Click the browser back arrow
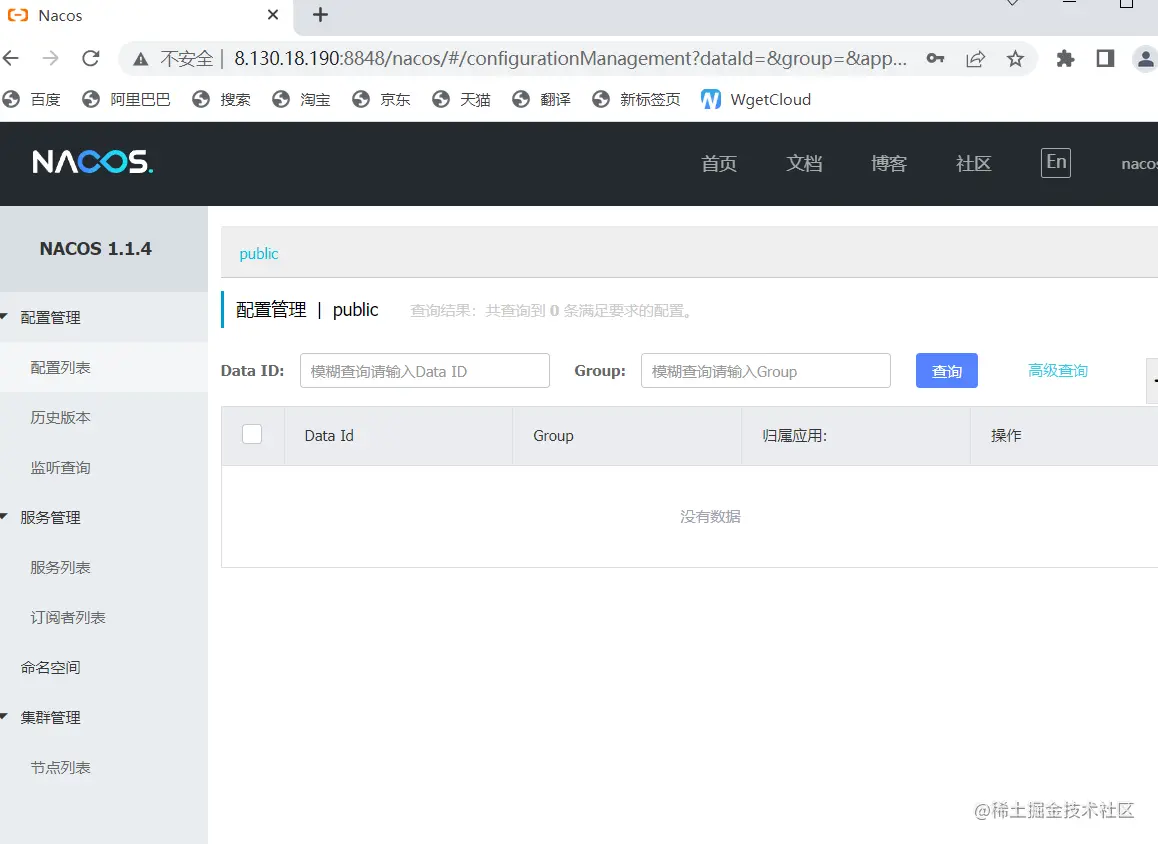 (11, 58)
